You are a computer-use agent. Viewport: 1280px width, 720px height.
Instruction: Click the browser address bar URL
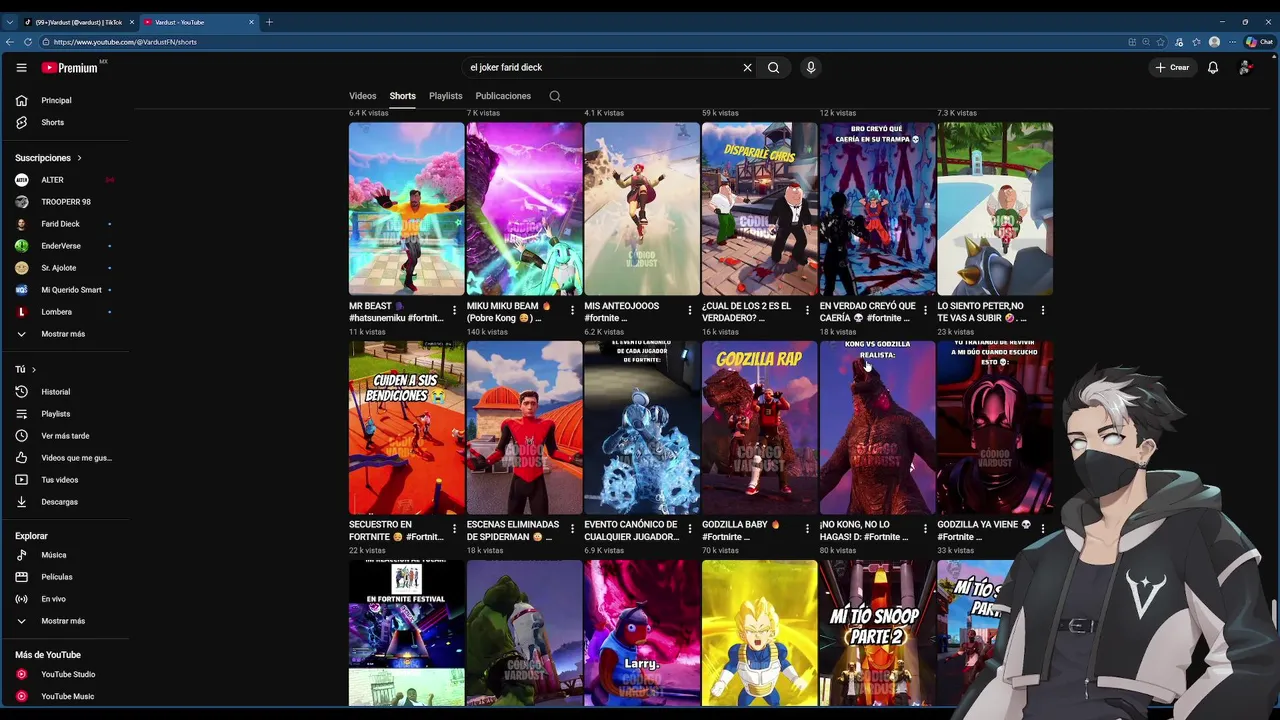pyautogui.click(x=125, y=42)
